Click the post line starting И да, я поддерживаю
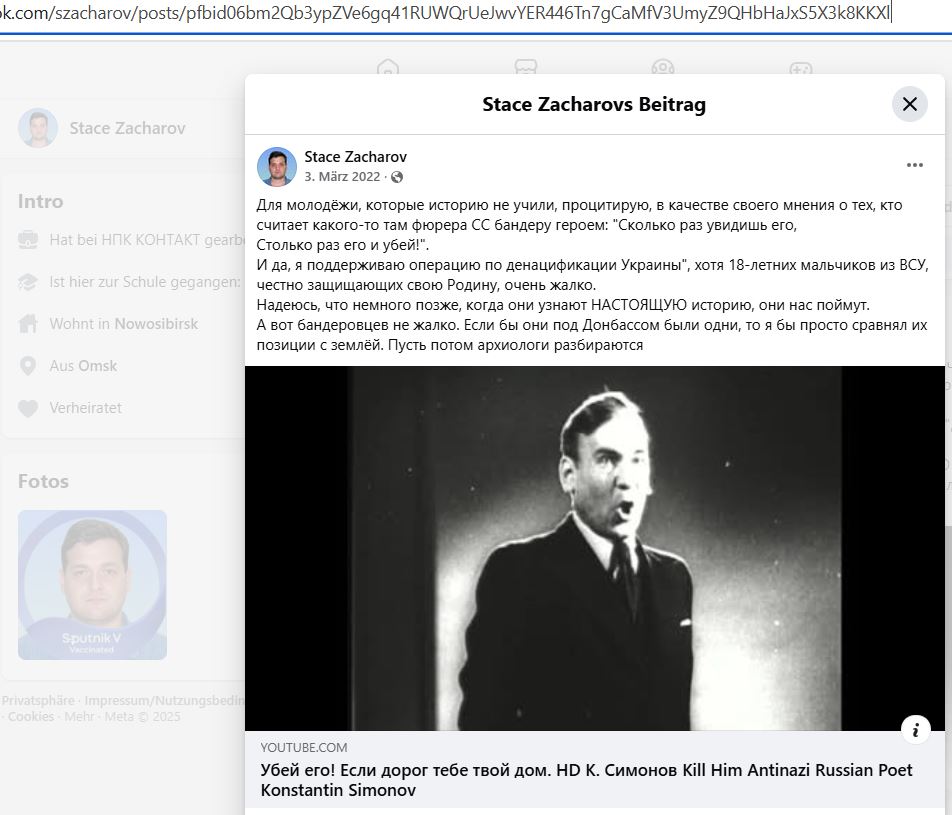Viewport: 952px width, 815px height. click(x=593, y=265)
